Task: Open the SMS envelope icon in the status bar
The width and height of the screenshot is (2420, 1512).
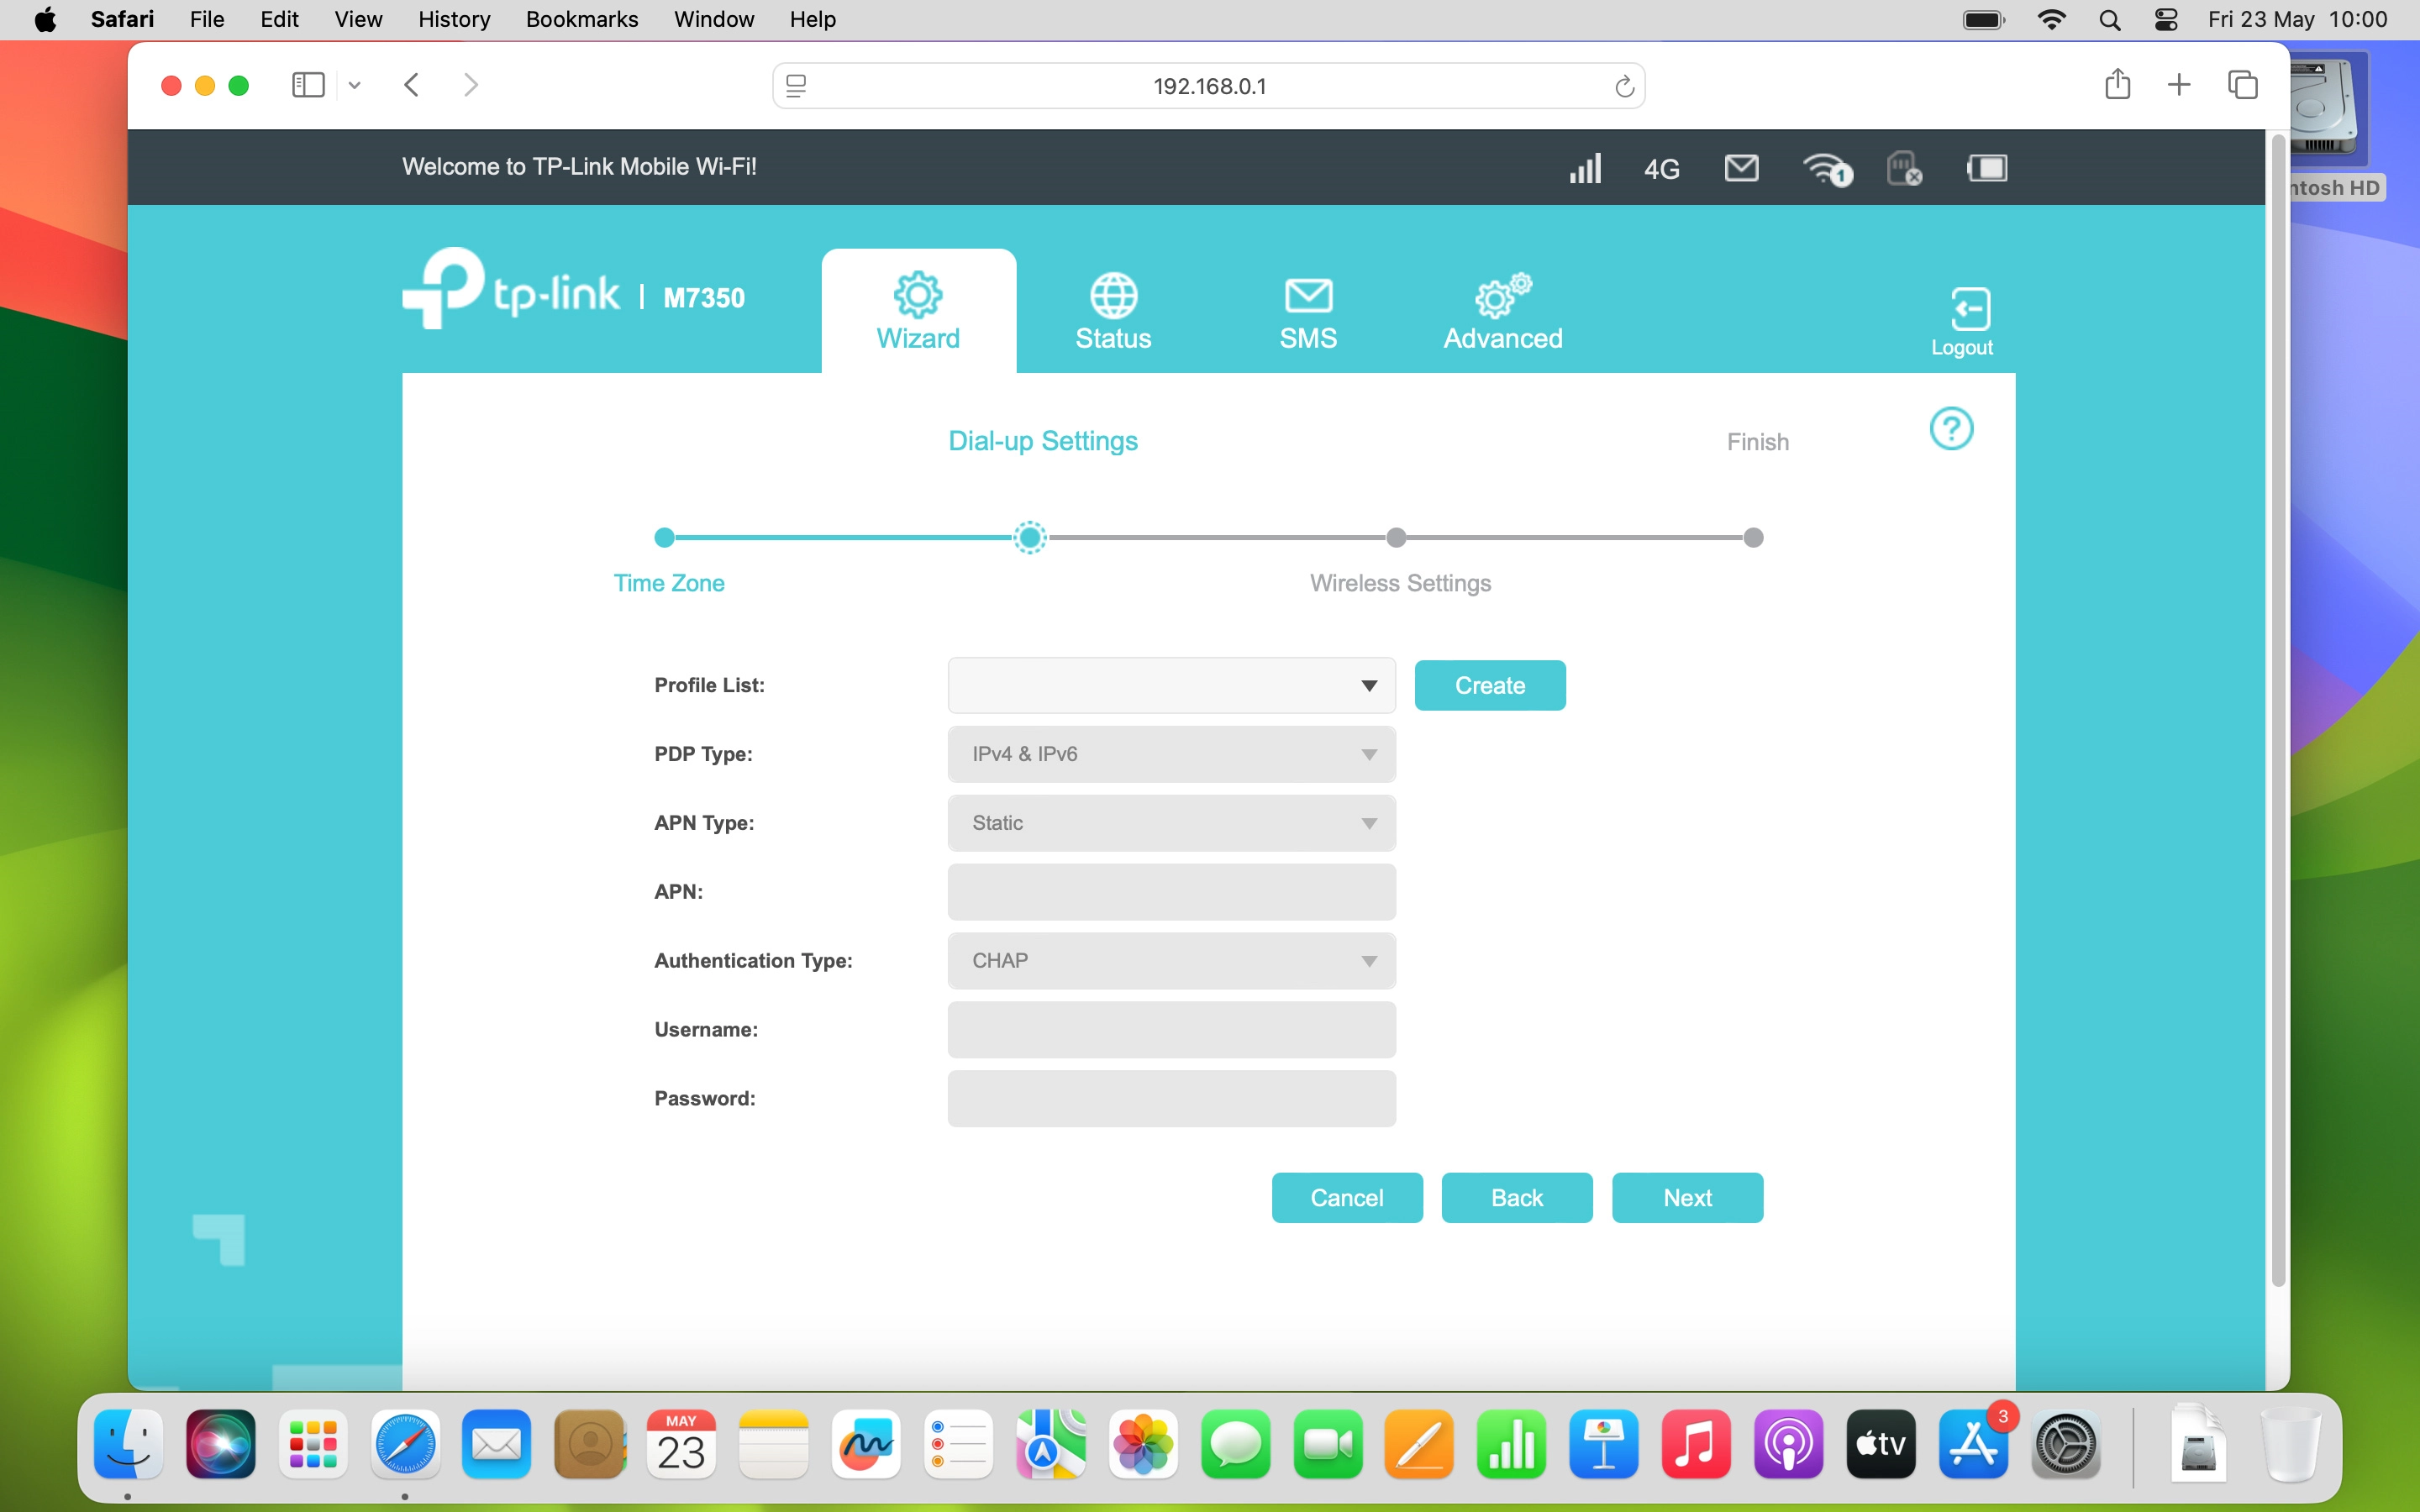Action: click(x=1741, y=168)
